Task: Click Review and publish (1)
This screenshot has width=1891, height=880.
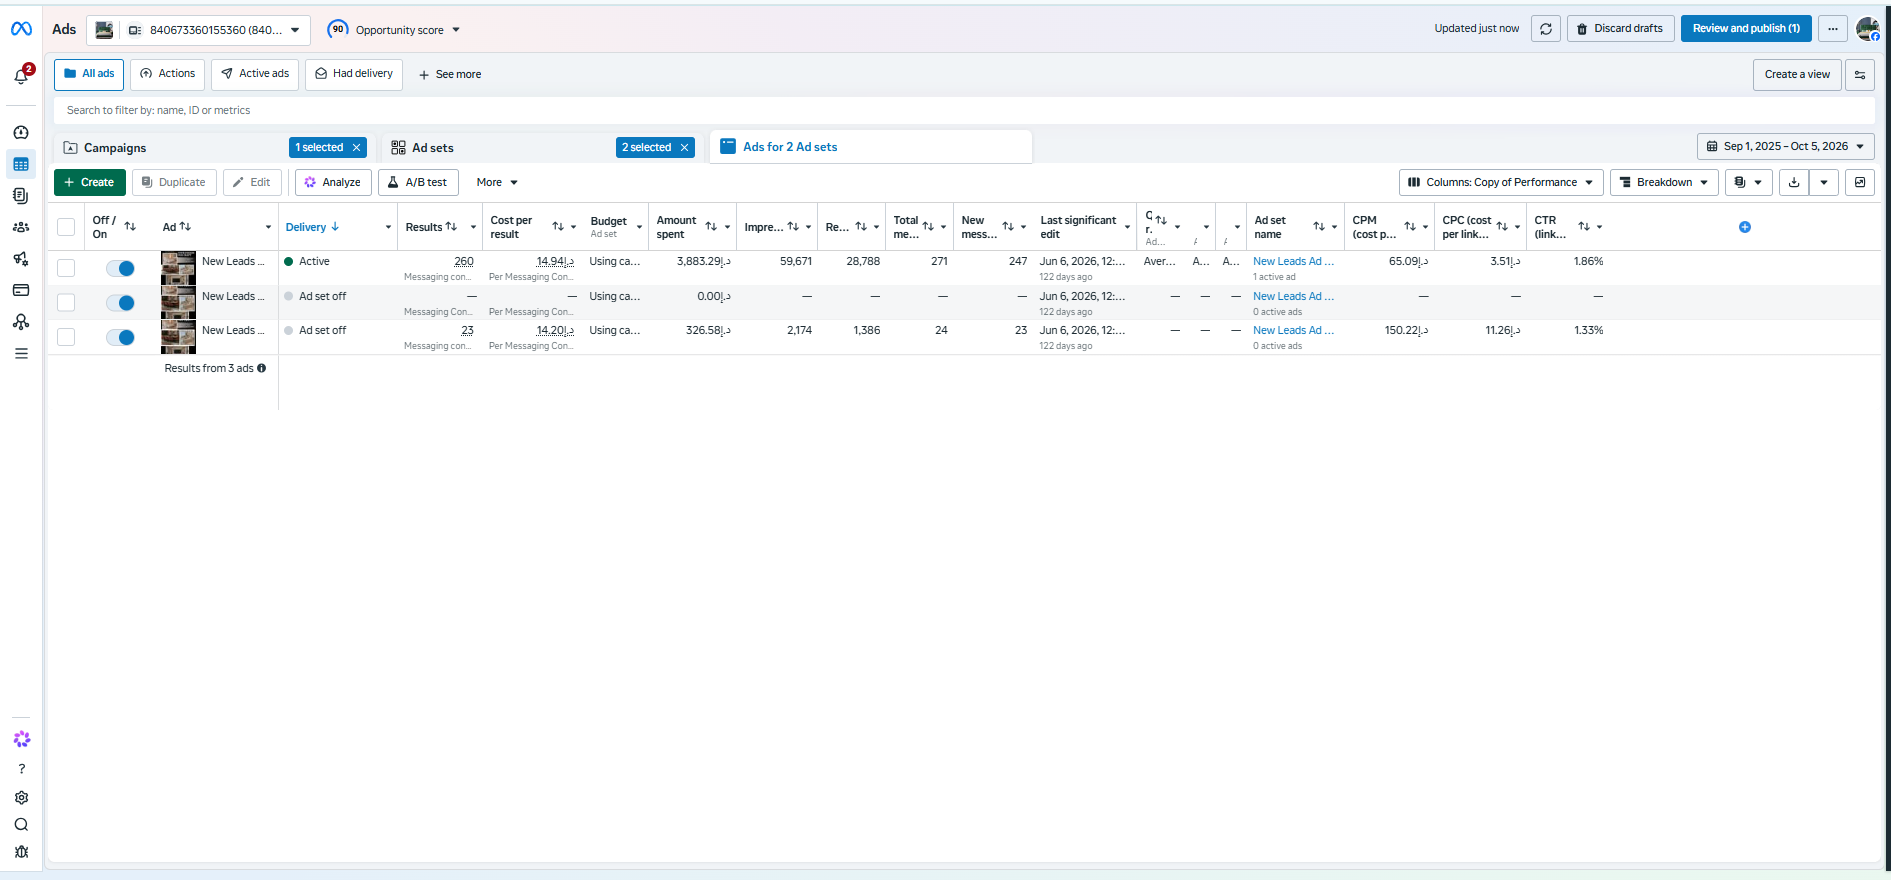Action: click(x=1746, y=29)
